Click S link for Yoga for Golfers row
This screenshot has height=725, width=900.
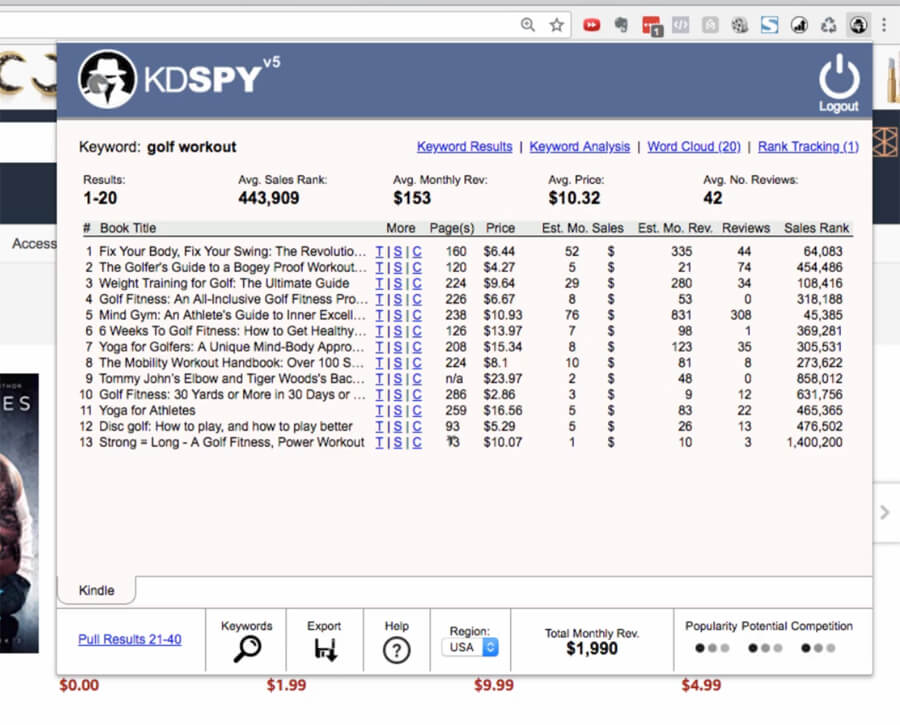pyautogui.click(x=398, y=347)
